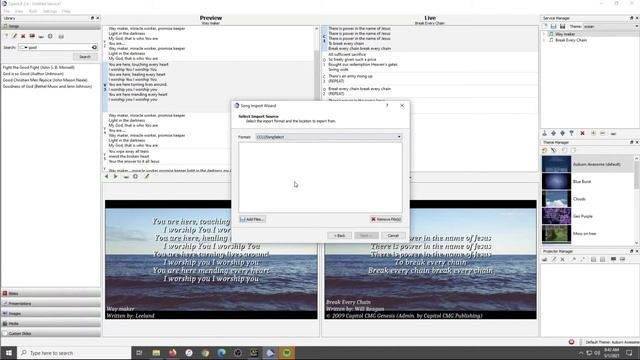Open Firefox from the taskbar
The width and height of the screenshot is (640, 360).
173,353
